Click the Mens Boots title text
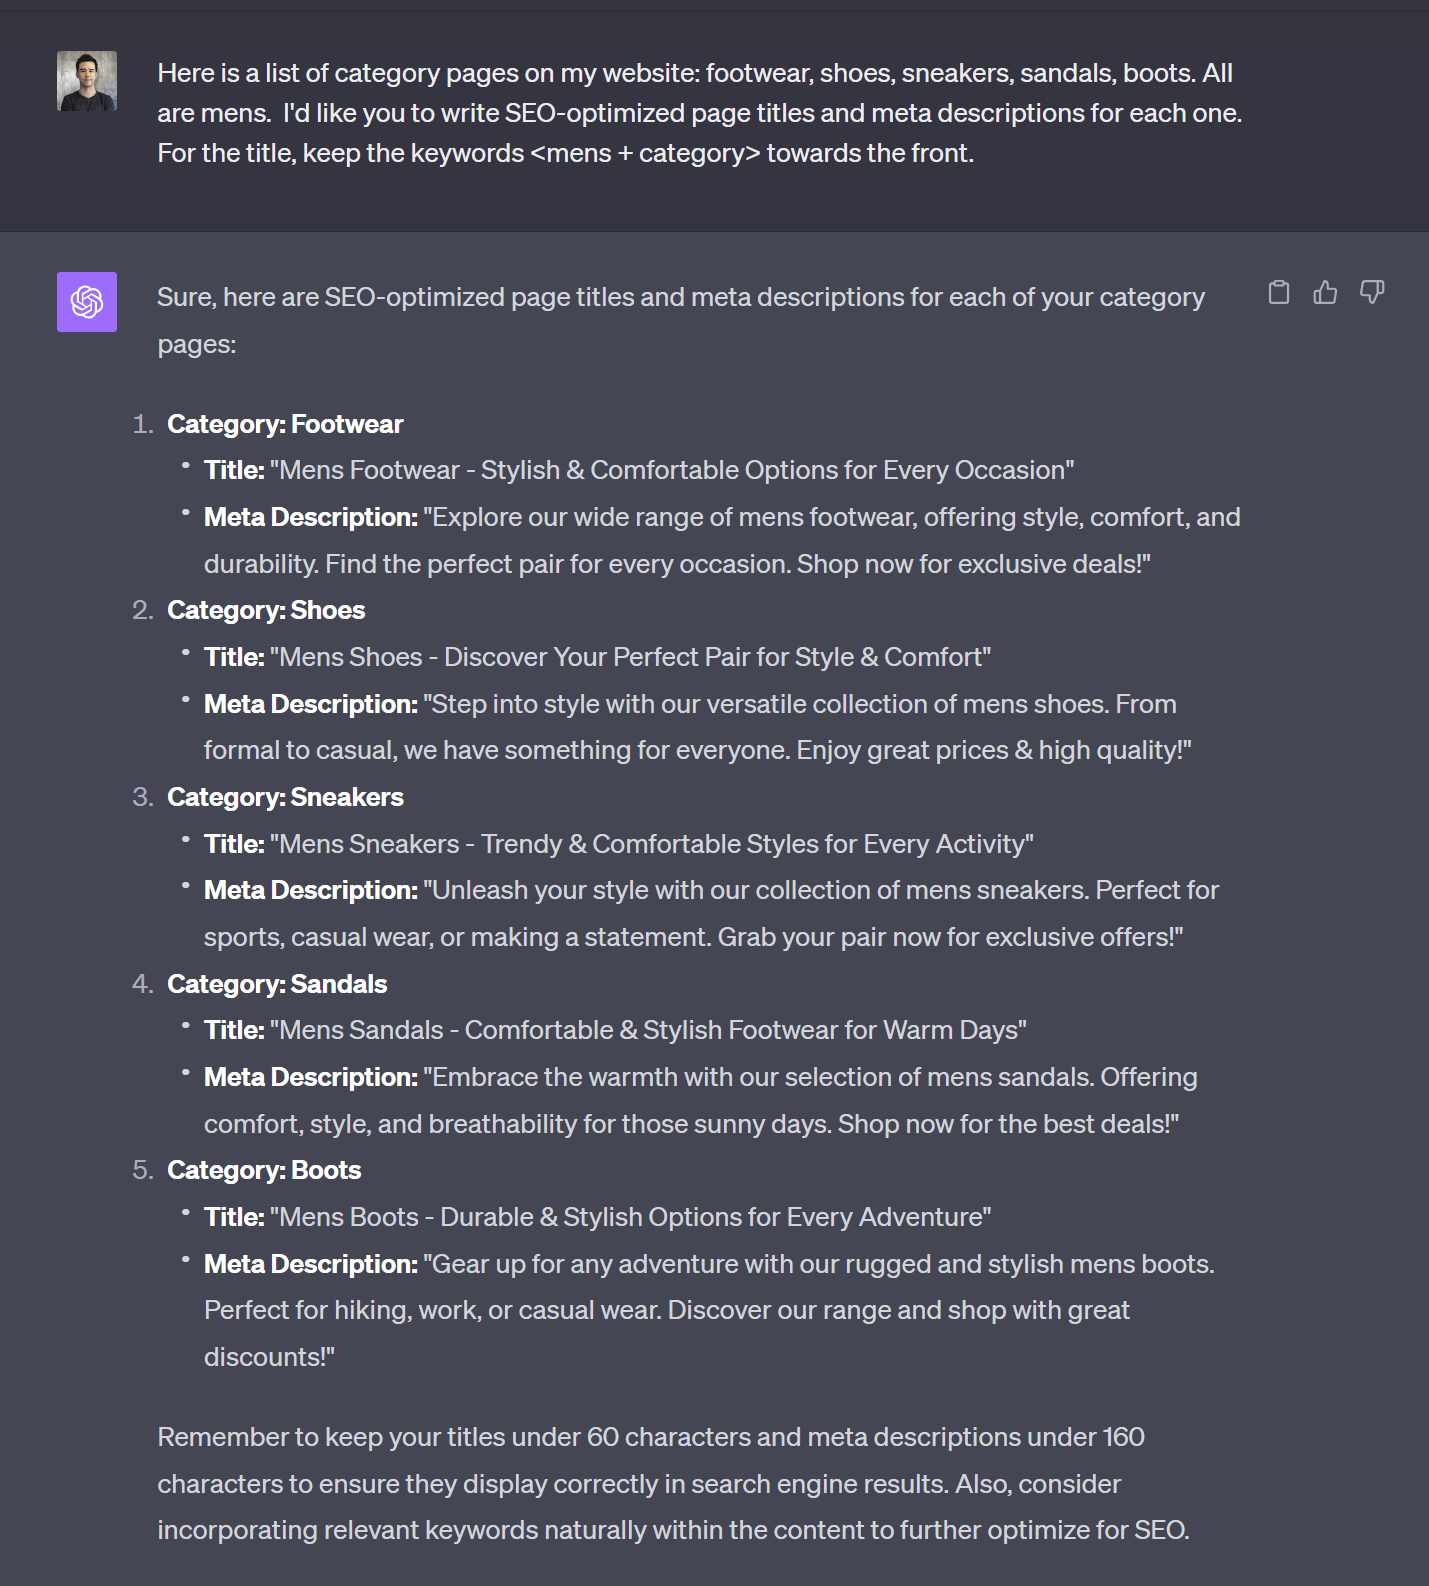The image size is (1429, 1586). click(x=630, y=1216)
